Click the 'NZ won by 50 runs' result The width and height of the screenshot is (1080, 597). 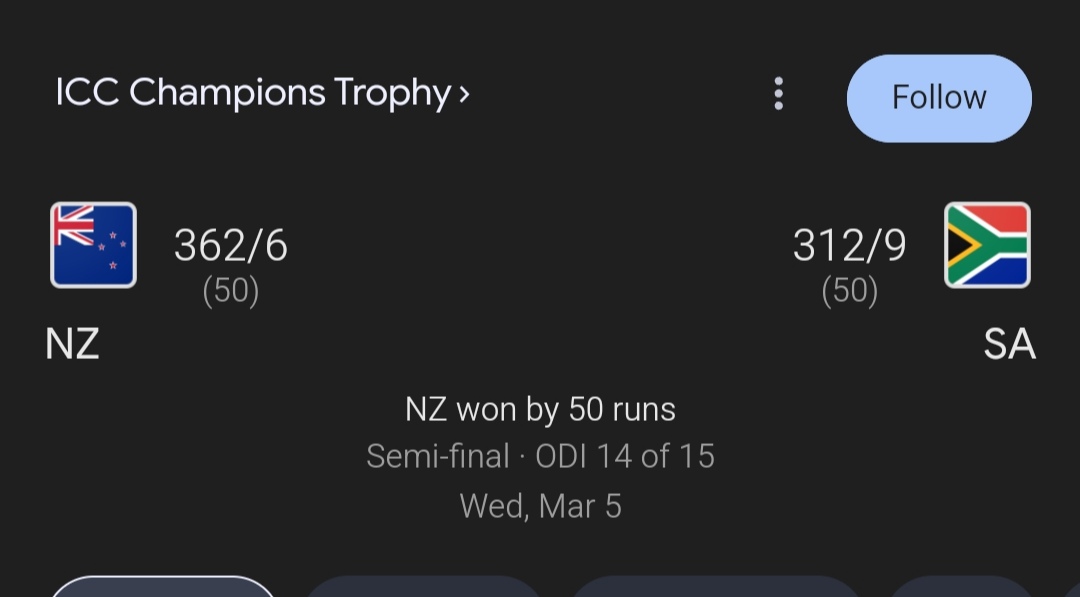tap(540, 409)
